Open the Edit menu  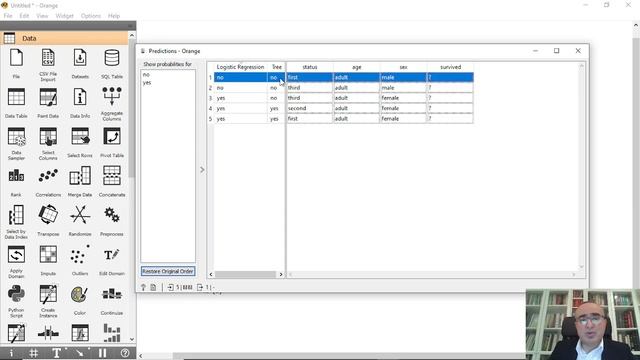click(24, 16)
